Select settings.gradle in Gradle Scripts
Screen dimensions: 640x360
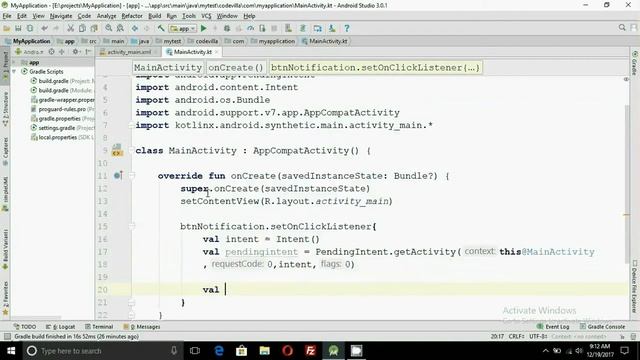click(x=57, y=128)
